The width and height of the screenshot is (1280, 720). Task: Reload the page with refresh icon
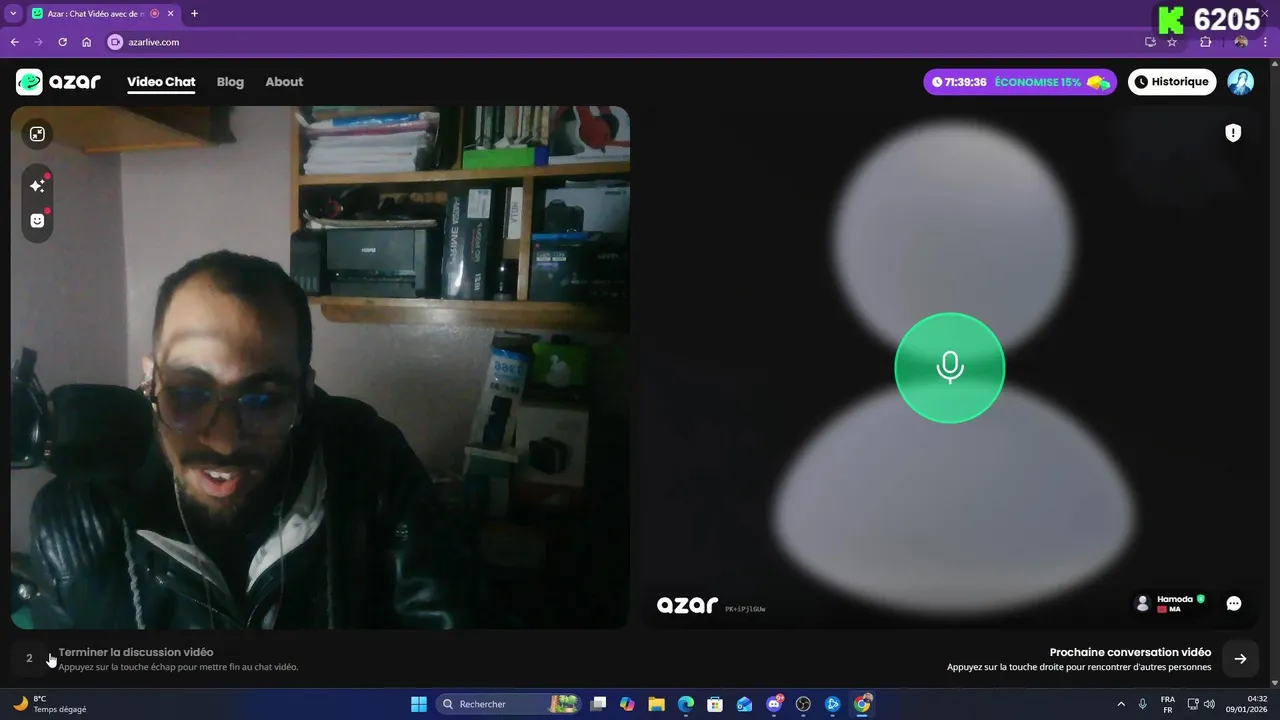[x=62, y=42]
